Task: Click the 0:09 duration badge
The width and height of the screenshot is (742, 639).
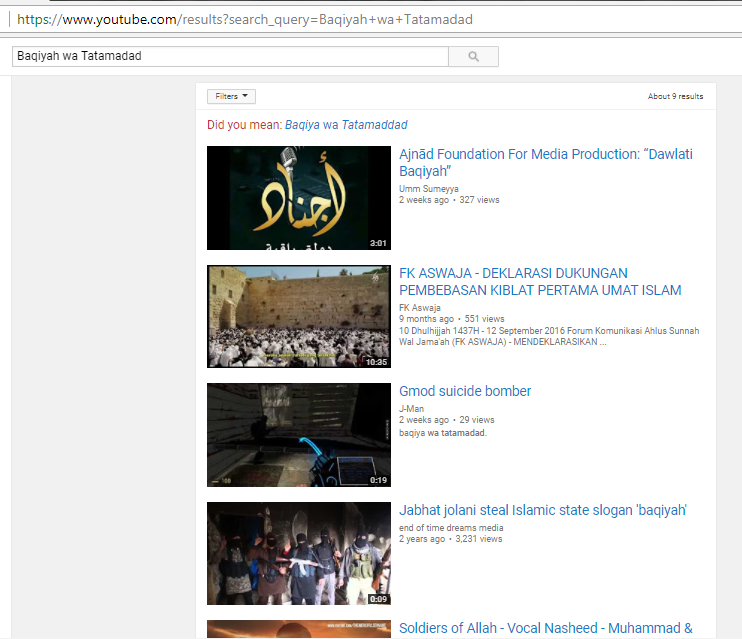Action: click(378, 599)
